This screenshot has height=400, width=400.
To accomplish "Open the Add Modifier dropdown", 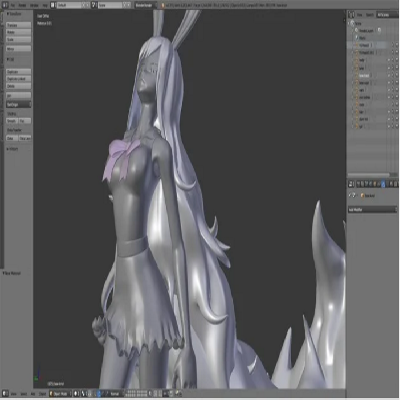I will [372, 210].
